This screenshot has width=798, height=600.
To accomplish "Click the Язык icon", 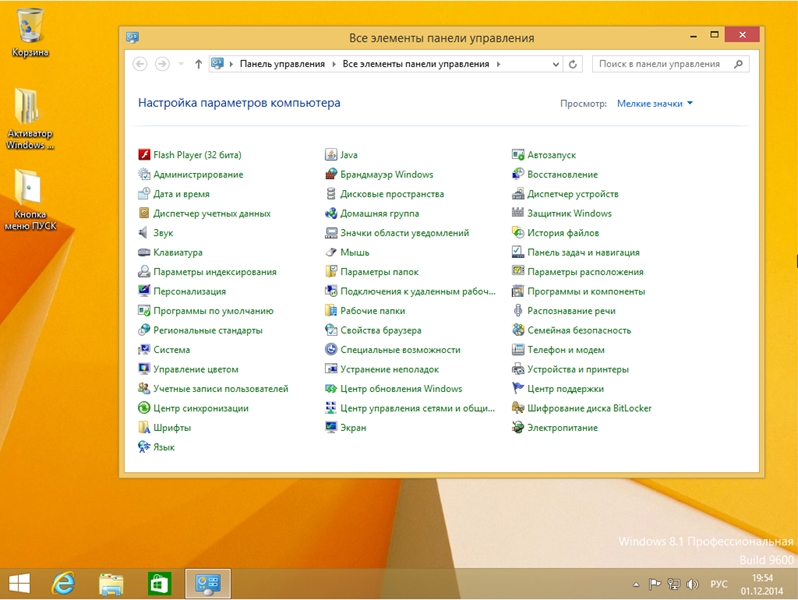I will click(144, 447).
